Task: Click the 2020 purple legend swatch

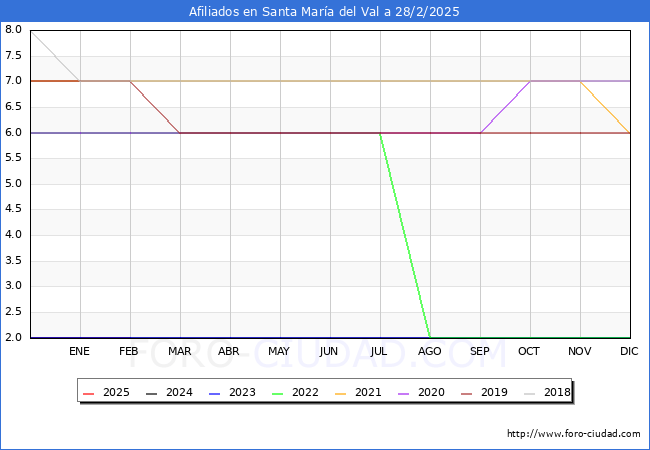Action: tap(404, 393)
